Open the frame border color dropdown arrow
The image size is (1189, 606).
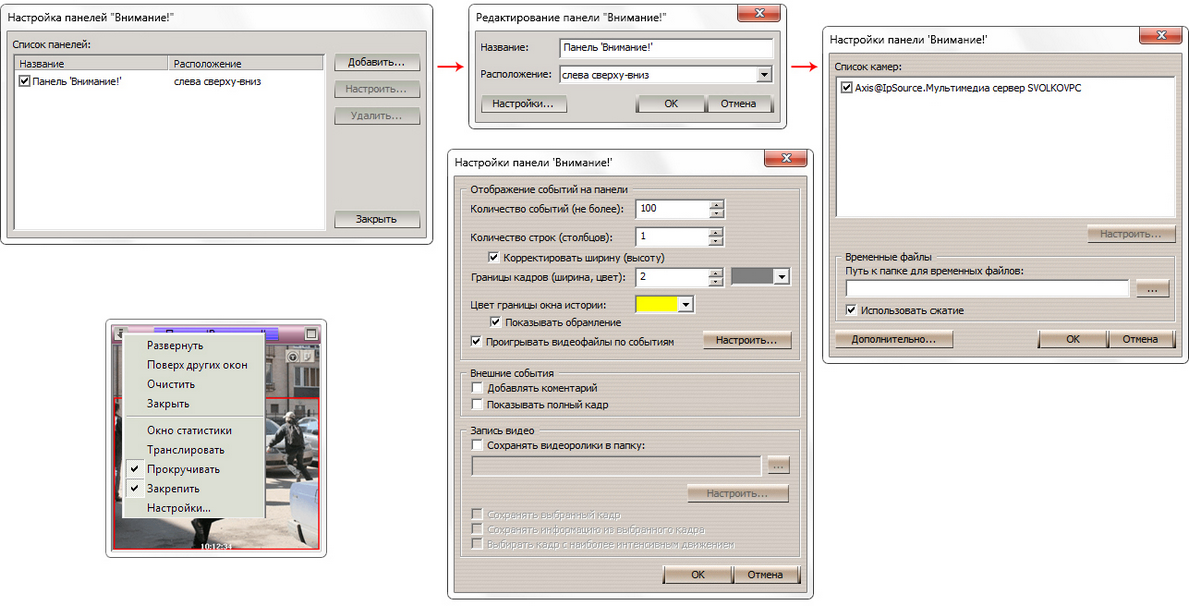[782, 278]
